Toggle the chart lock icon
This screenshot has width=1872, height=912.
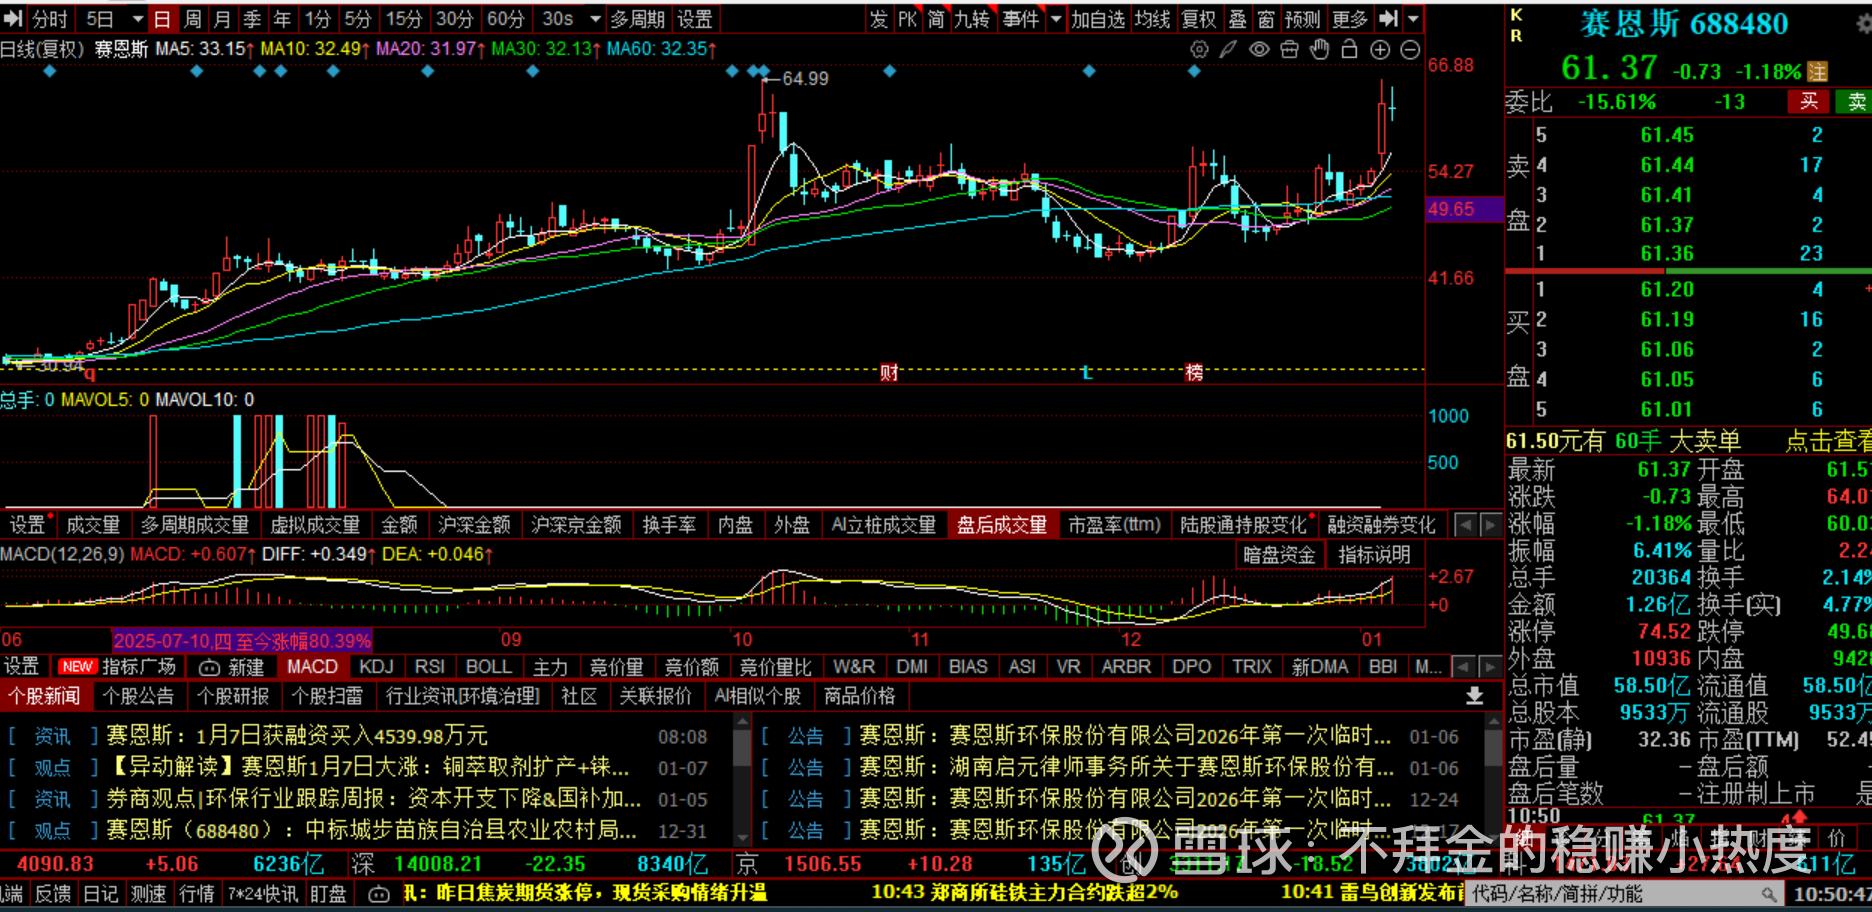pyautogui.click(x=1349, y=49)
